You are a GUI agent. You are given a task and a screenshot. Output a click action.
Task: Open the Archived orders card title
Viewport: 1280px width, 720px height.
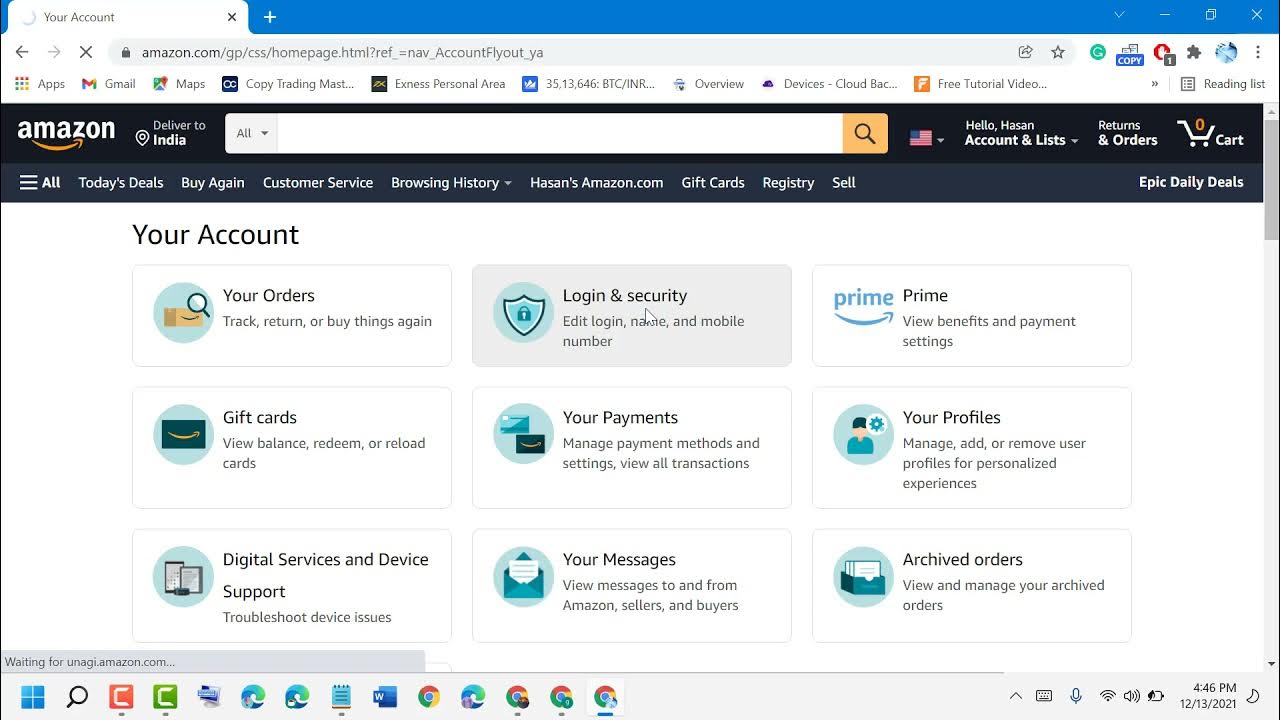pyautogui.click(x=963, y=559)
